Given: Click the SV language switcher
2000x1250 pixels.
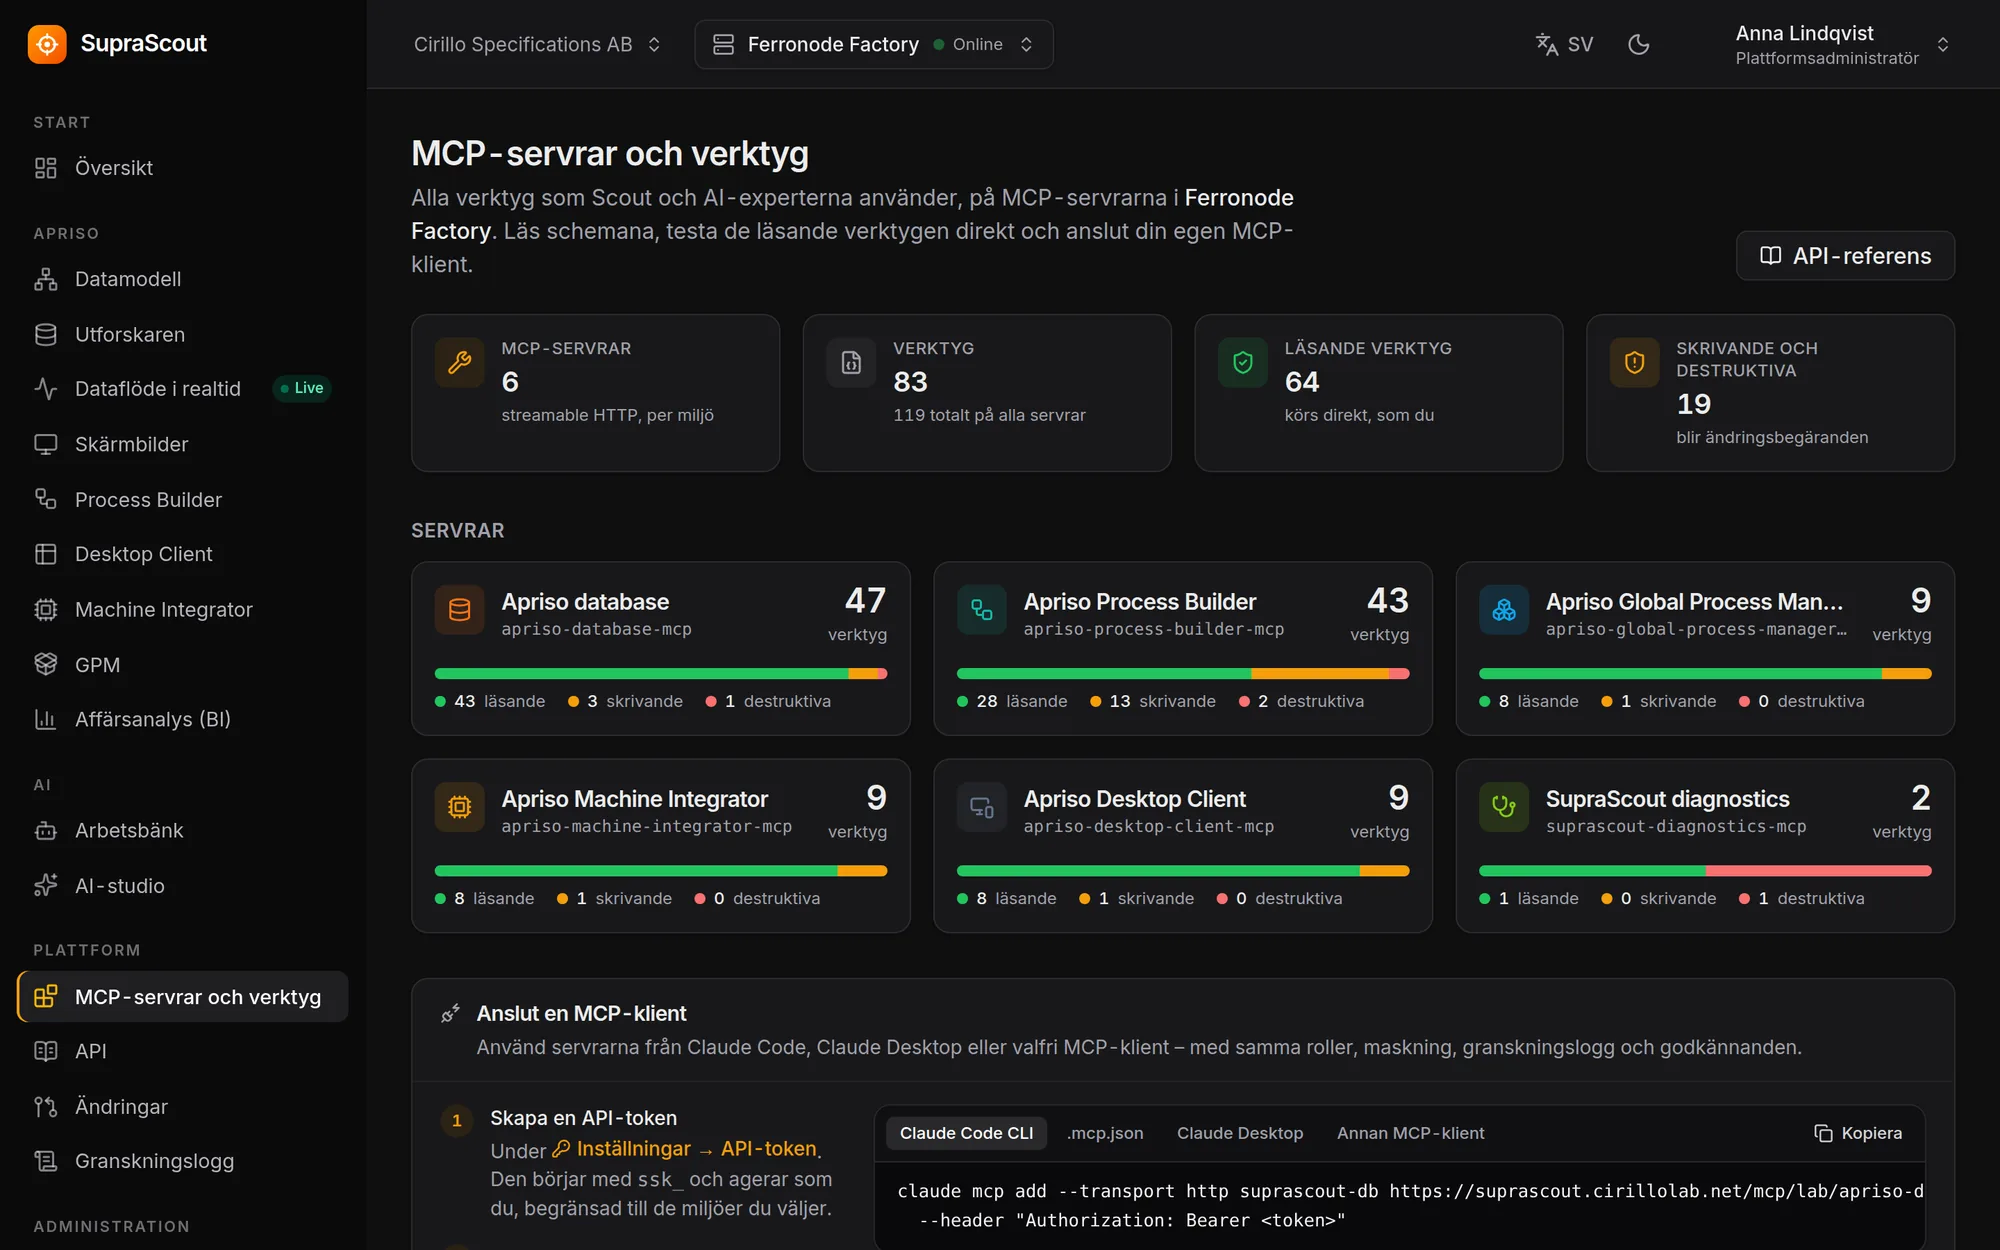Looking at the screenshot, I should 1564,44.
